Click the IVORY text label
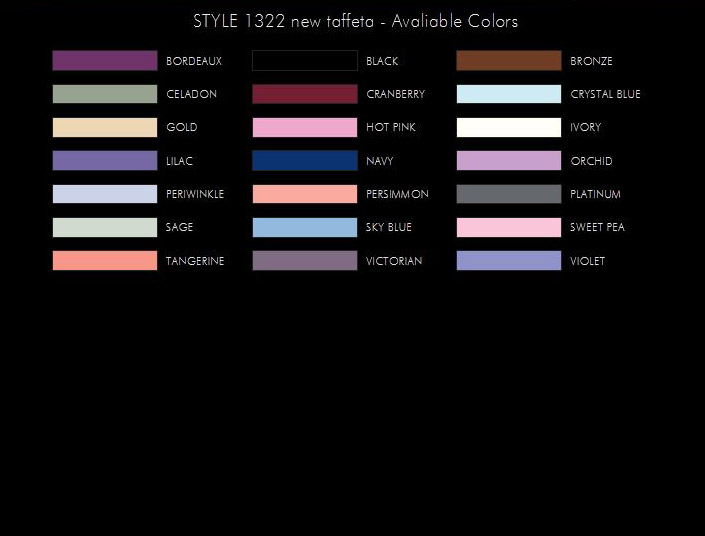Image resolution: width=705 pixels, height=536 pixels. 585,127
